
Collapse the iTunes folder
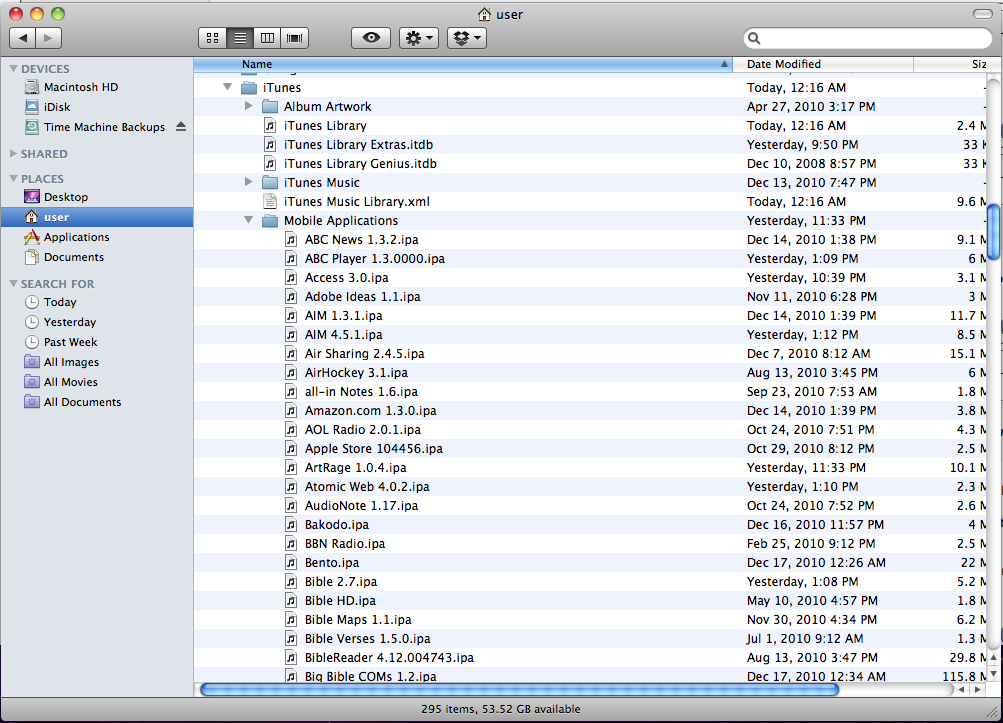click(x=228, y=87)
